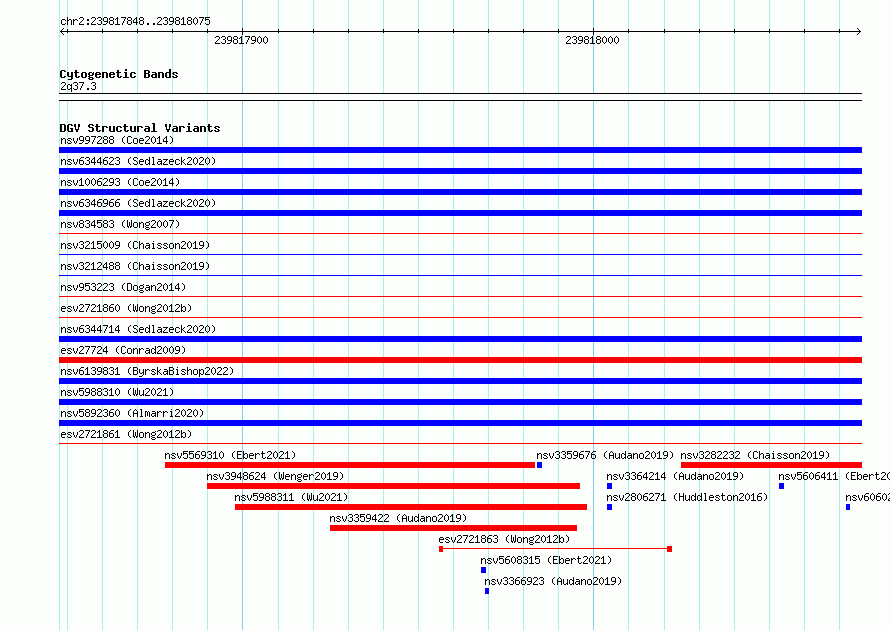Image resolution: width=890 pixels, height=630 pixels.
Task: Click the Cytogenetic Bands track title
Action: click(119, 74)
